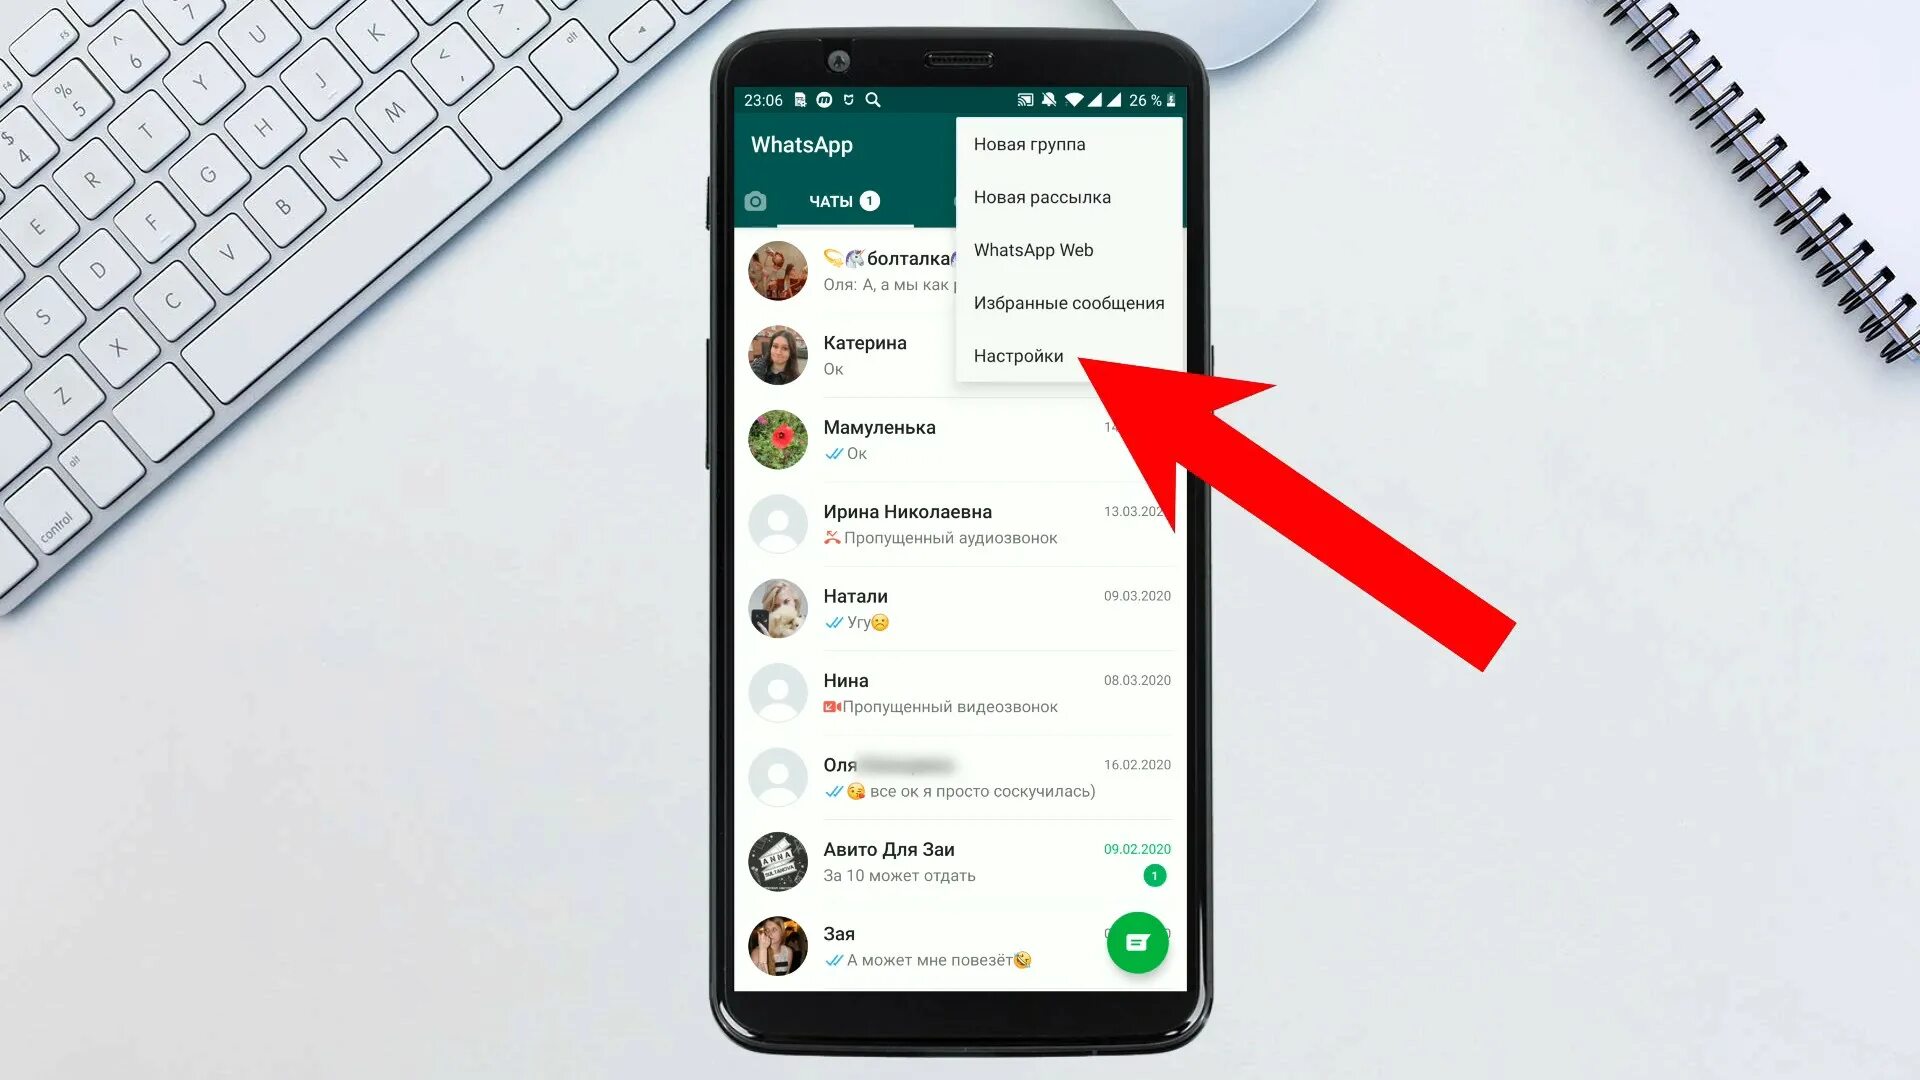Open WhatsApp camera feature
The width and height of the screenshot is (1920, 1080).
click(757, 200)
